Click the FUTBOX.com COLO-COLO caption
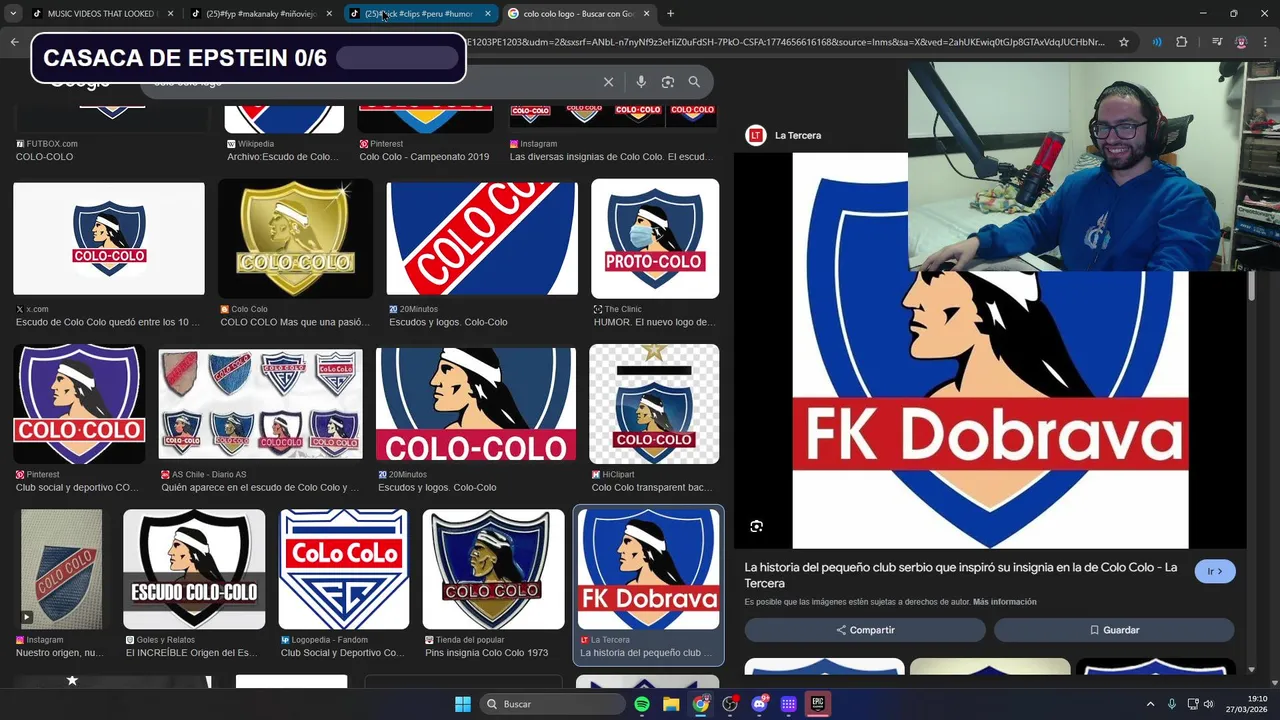 (44, 156)
